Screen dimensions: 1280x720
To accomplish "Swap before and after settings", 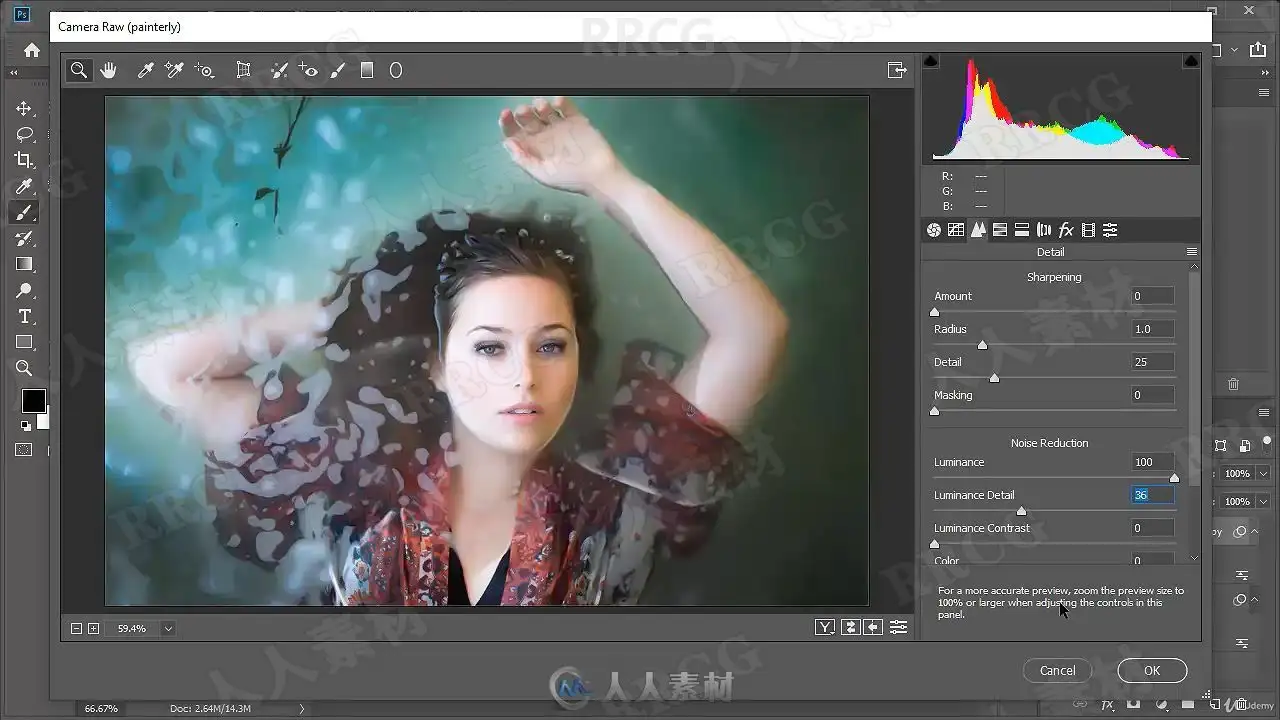I will coord(850,627).
